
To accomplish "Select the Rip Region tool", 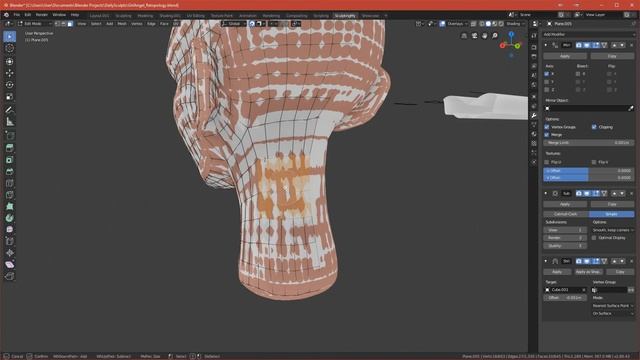I will (x=10, y=276).
